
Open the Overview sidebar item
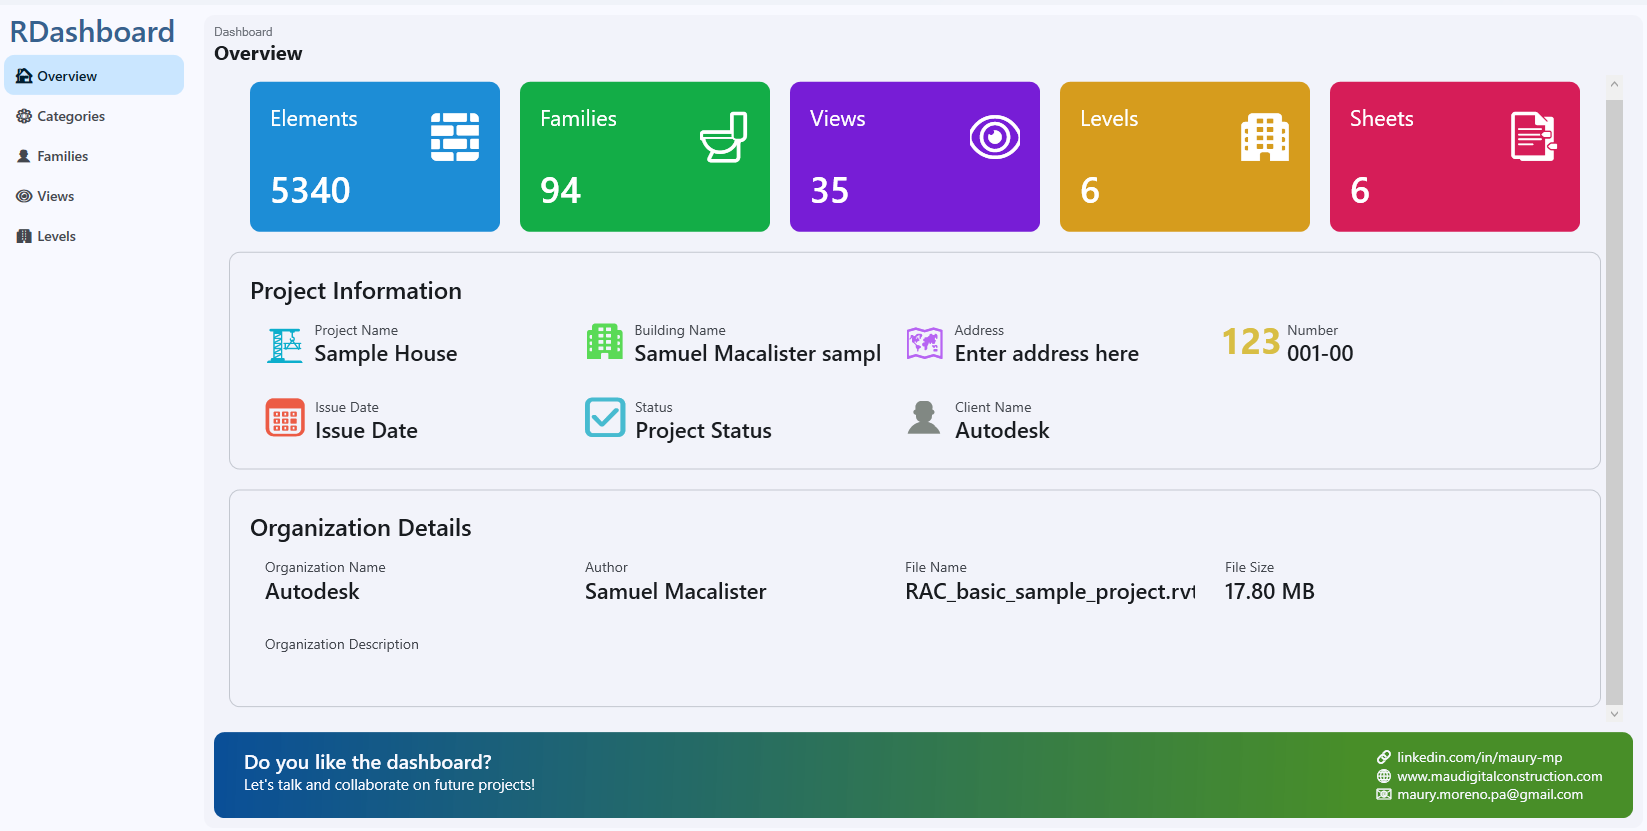point(94,76)
